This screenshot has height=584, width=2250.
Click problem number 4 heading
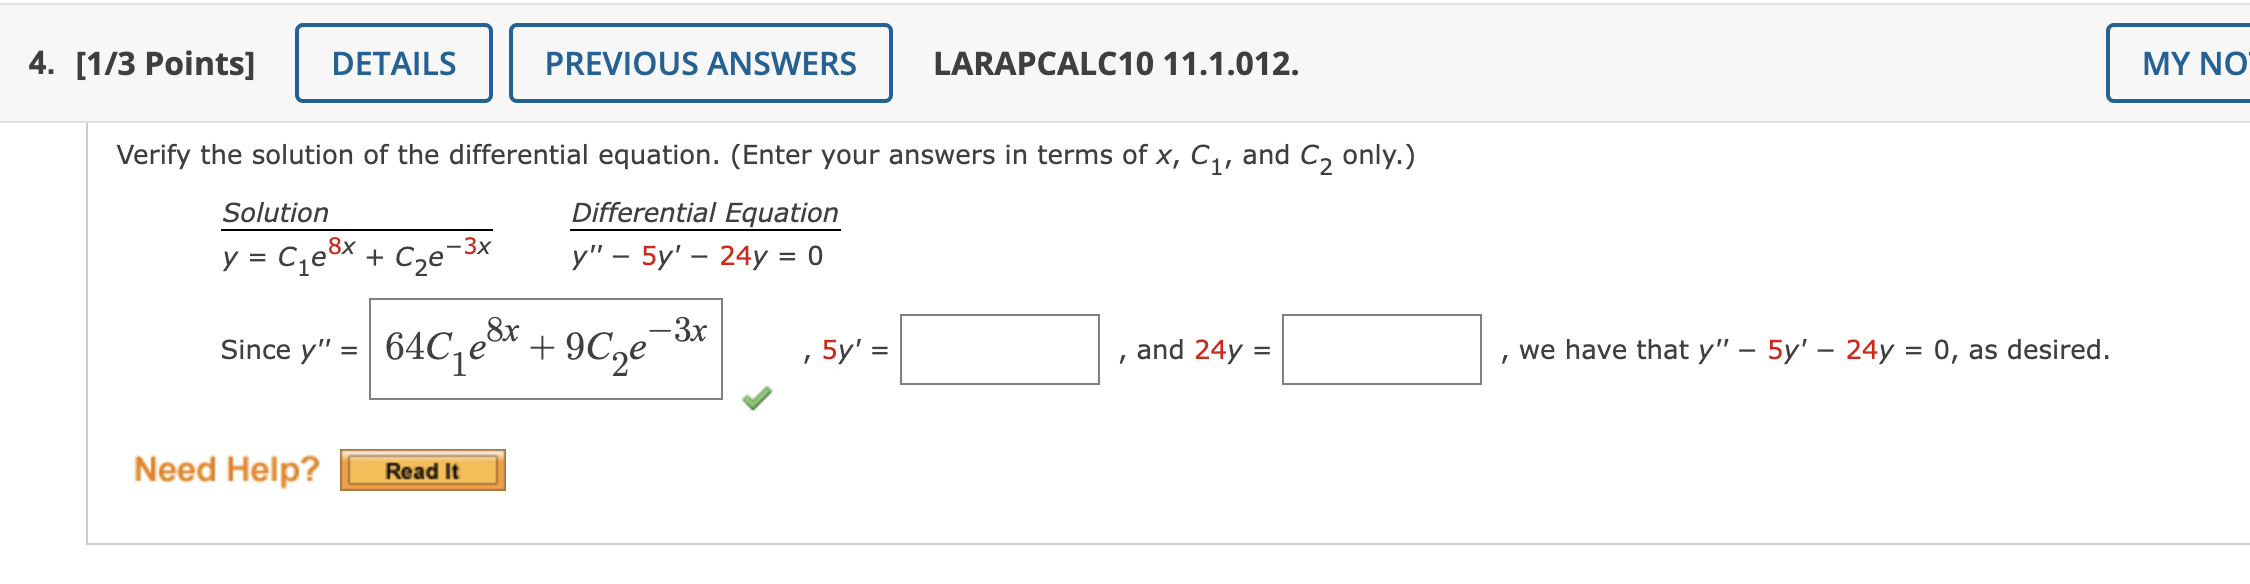[40, 63]
